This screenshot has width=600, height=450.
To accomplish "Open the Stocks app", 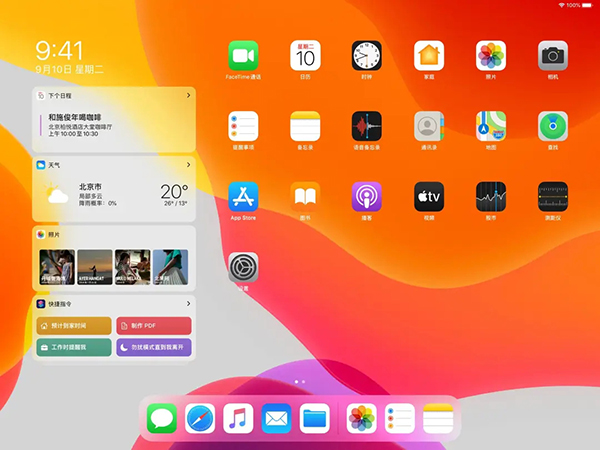I will coord(491,196).
